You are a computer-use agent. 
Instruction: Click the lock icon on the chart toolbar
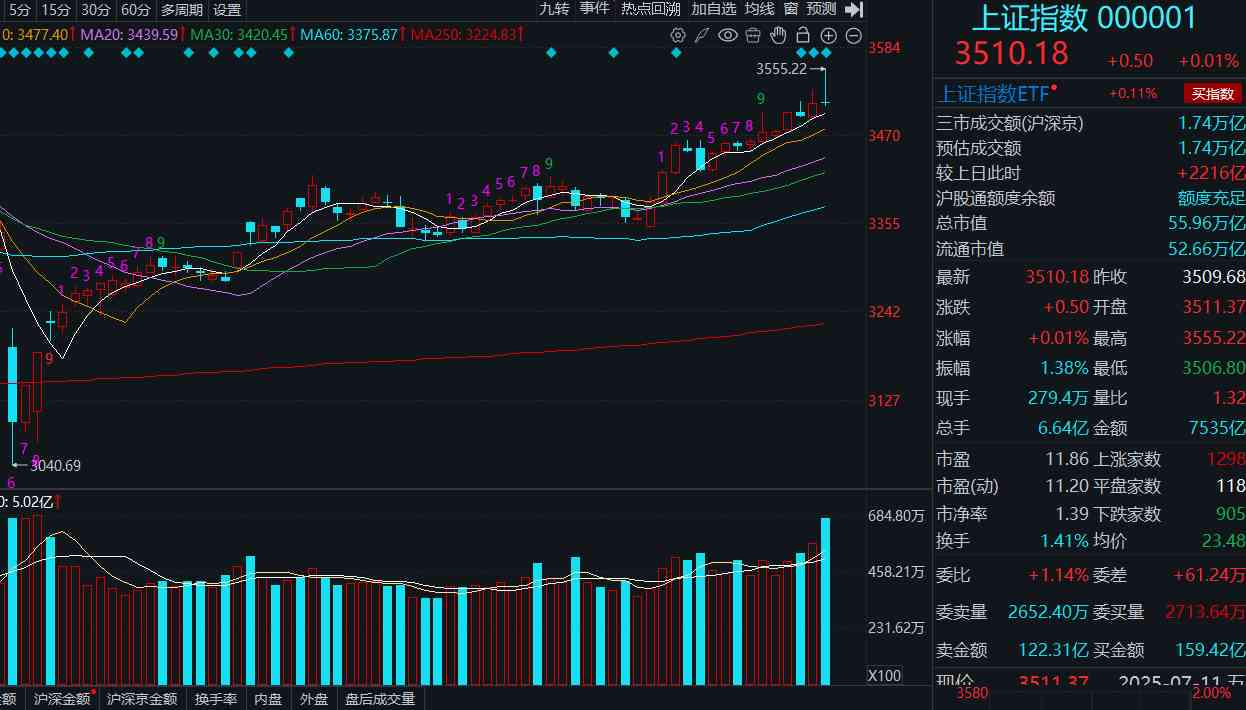[x=803, y=35]
